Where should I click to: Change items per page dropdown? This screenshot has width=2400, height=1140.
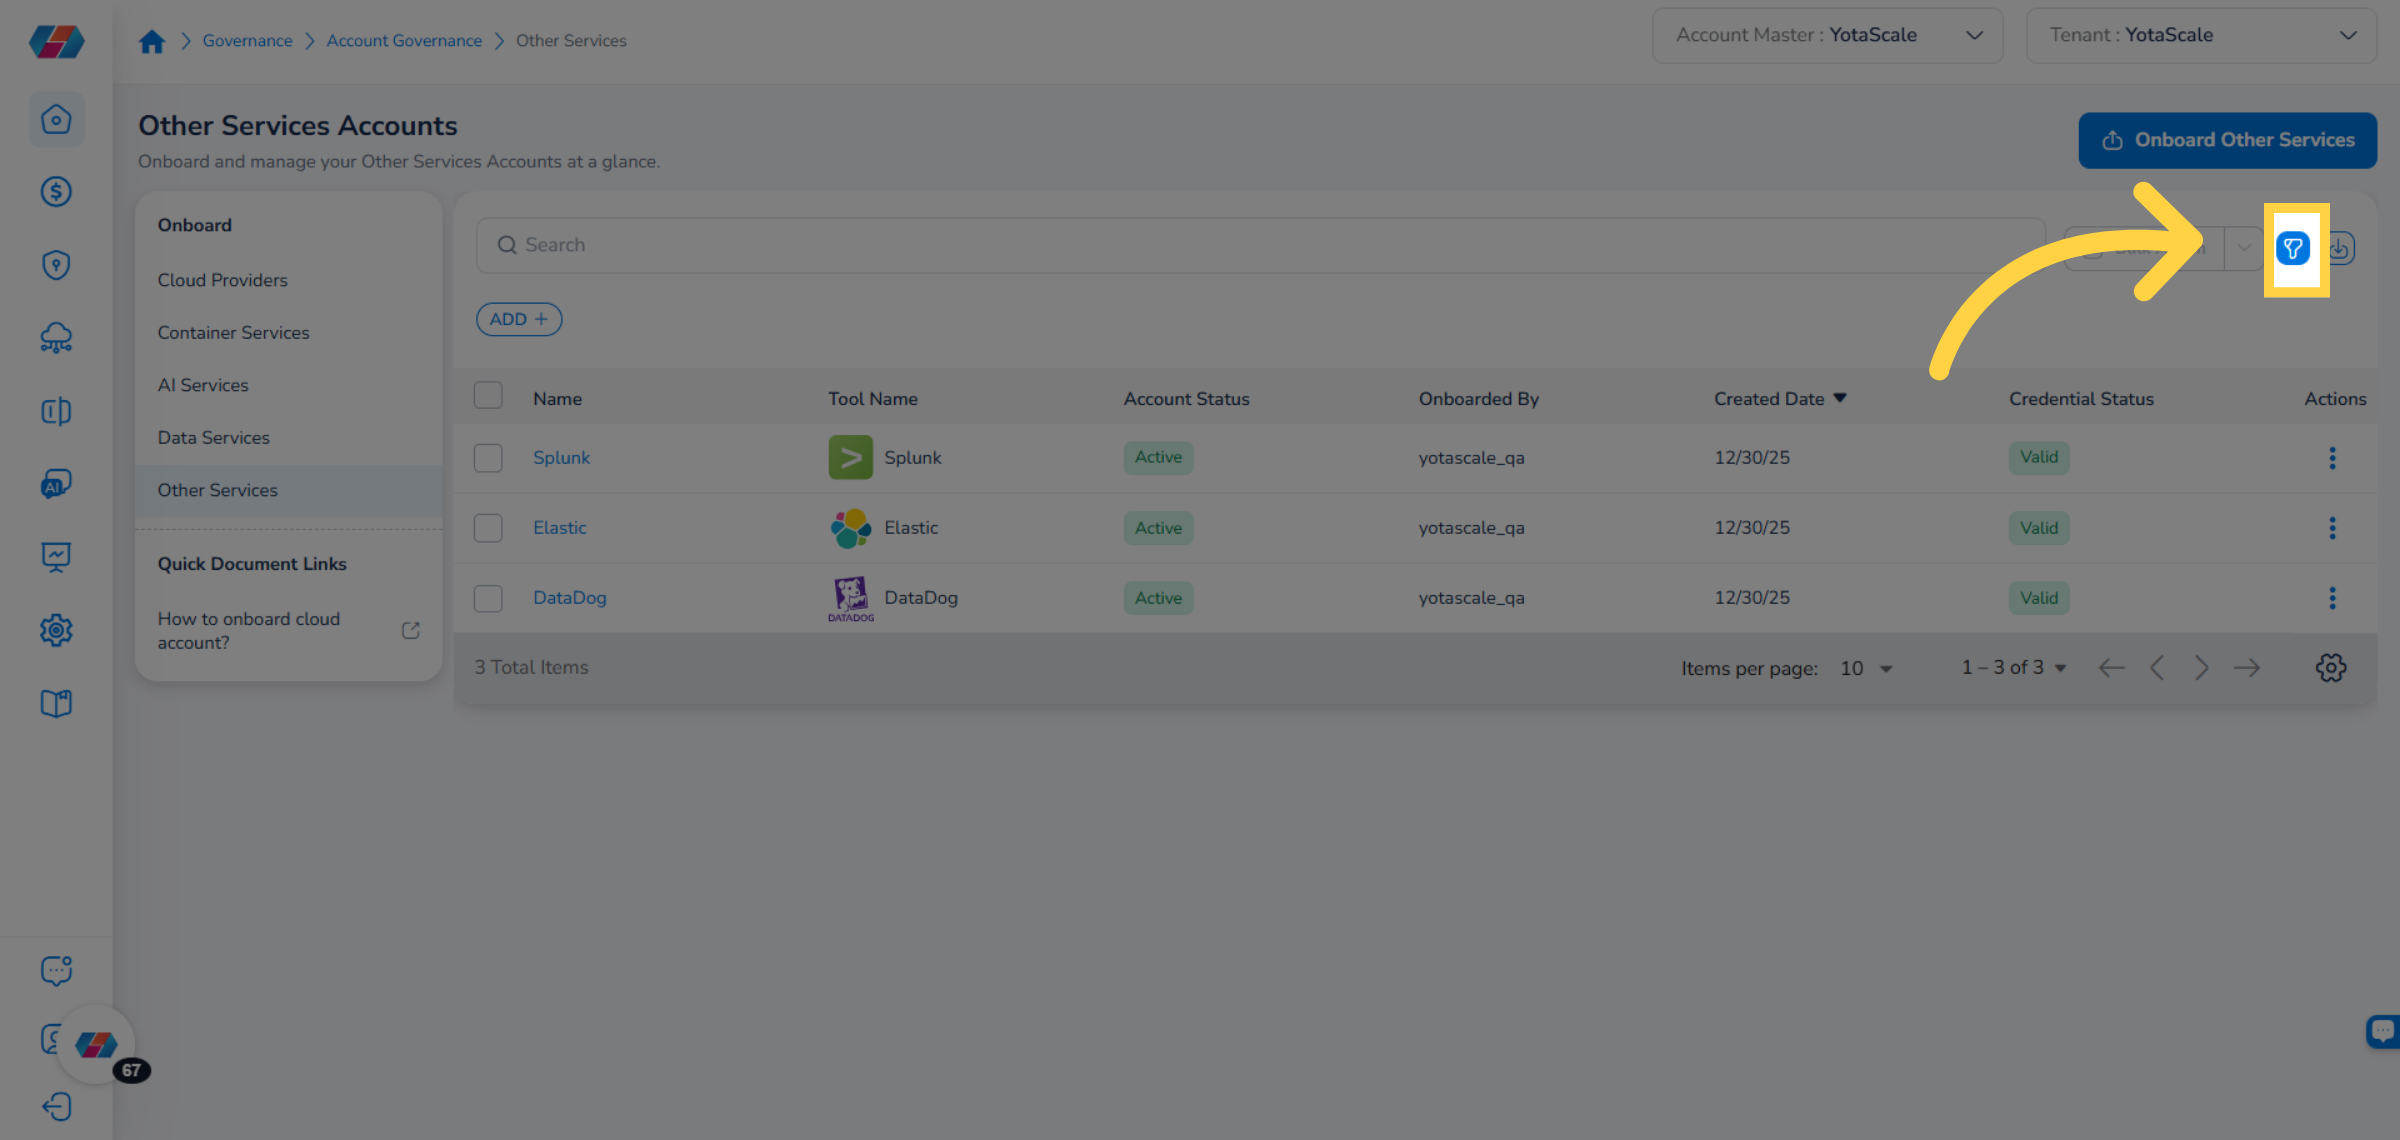[1866, 668]
